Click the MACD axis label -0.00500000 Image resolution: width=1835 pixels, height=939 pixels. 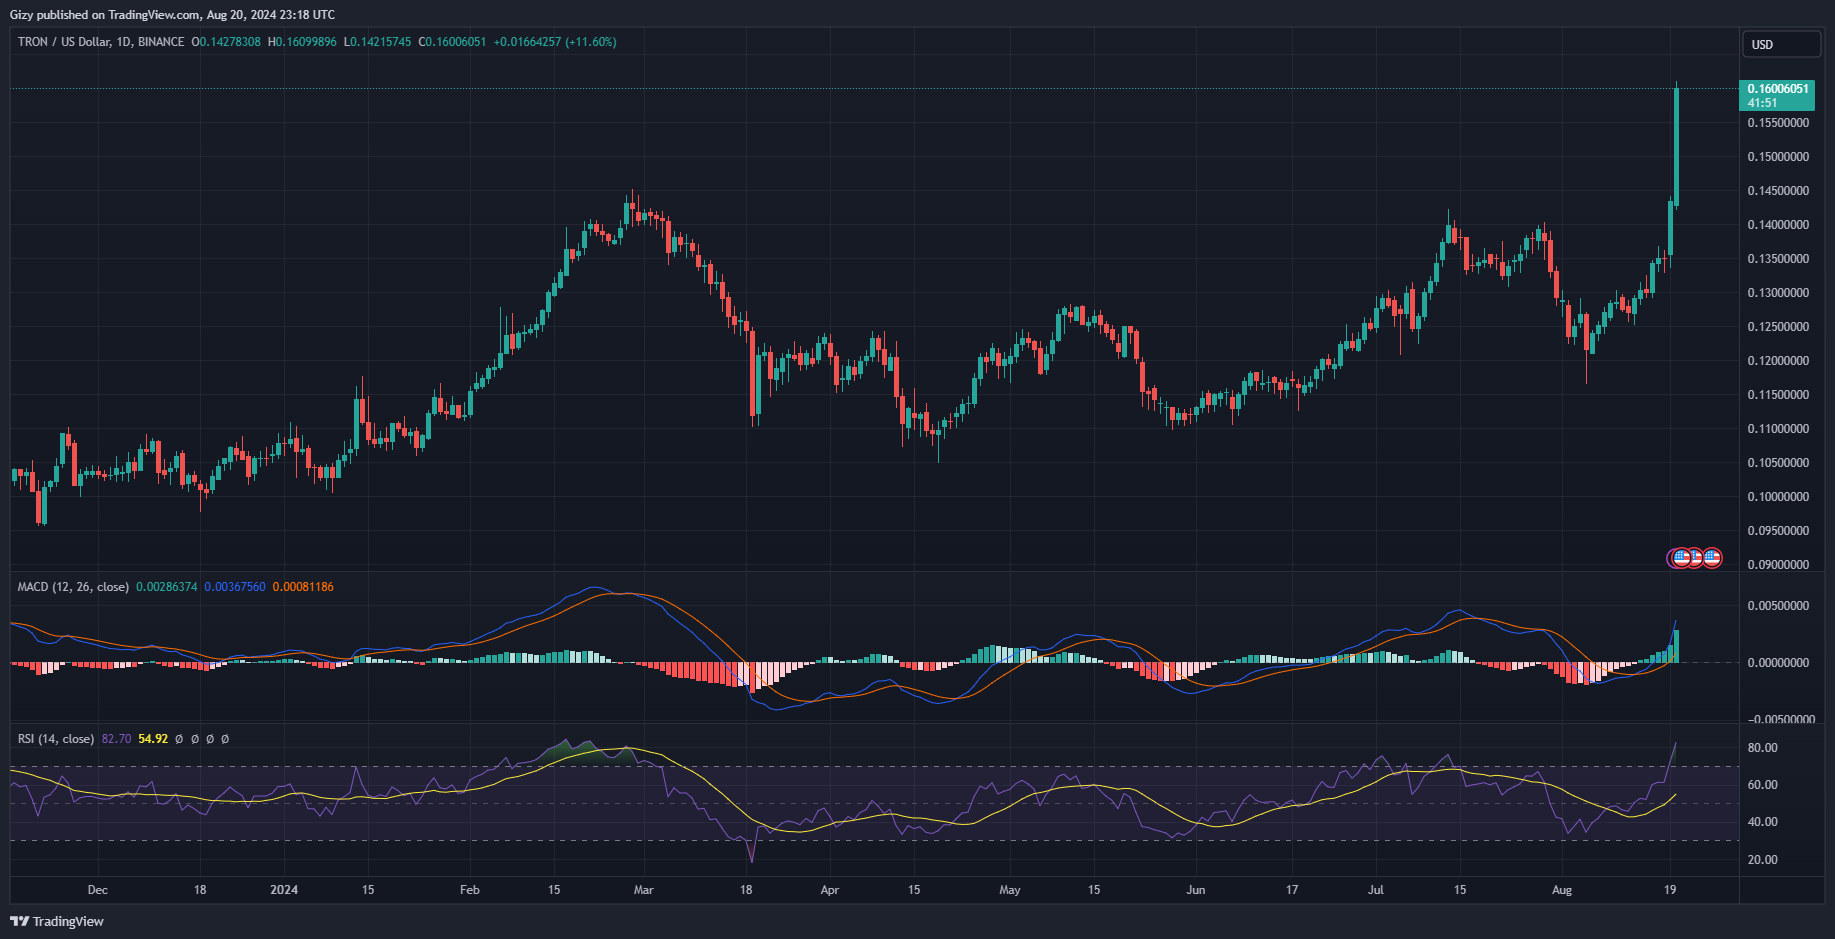click(1781, 719)
